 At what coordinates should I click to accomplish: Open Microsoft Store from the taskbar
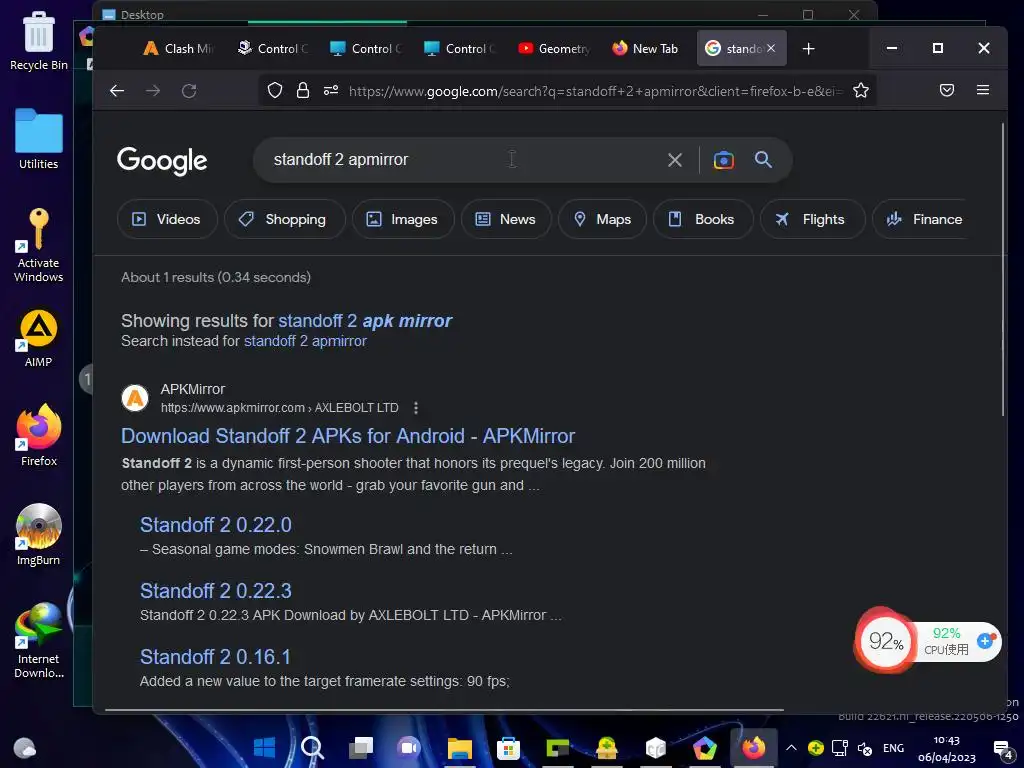pyautogui.click(x=508, y=748)
